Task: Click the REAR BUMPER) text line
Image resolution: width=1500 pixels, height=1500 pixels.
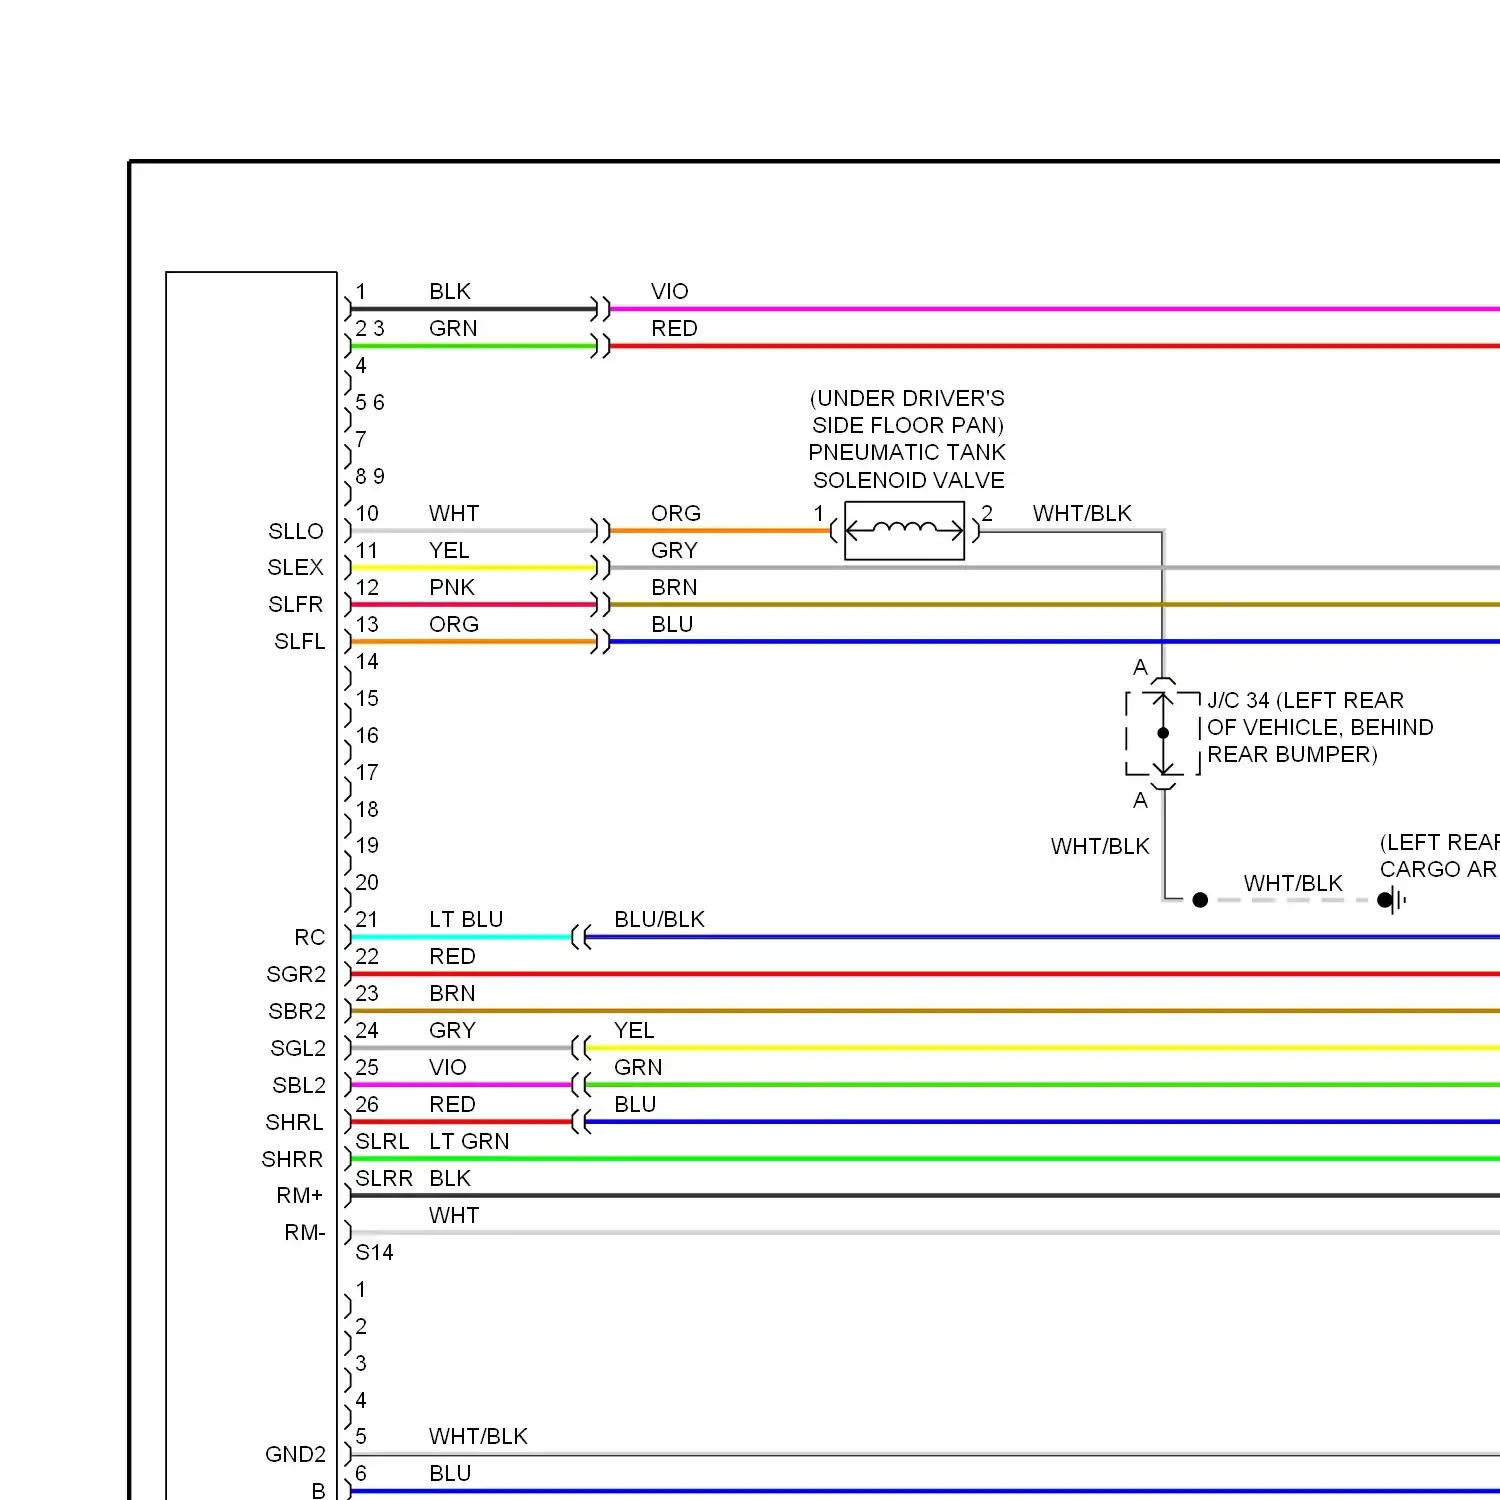Action: pos(1292,754)
